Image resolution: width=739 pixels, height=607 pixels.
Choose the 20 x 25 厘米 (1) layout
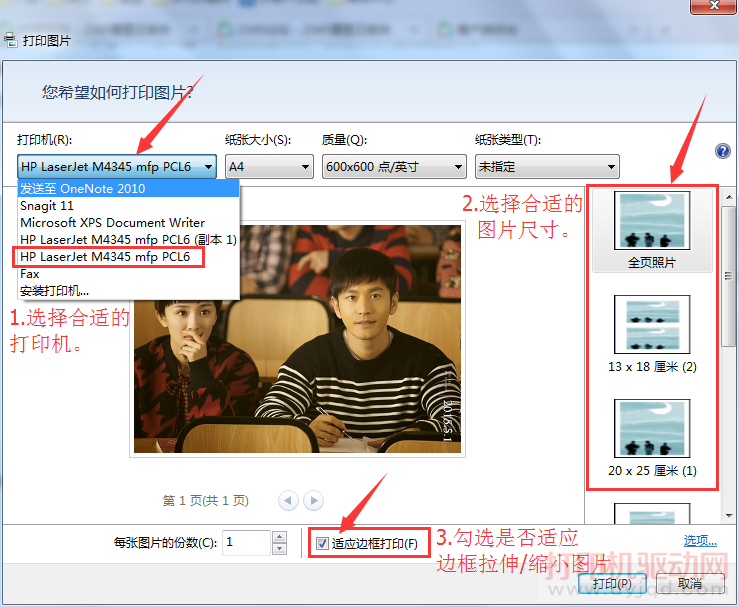point(652,438)
